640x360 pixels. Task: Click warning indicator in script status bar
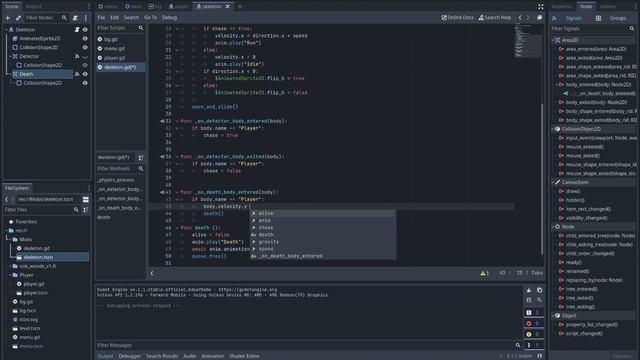pos(484,273)
